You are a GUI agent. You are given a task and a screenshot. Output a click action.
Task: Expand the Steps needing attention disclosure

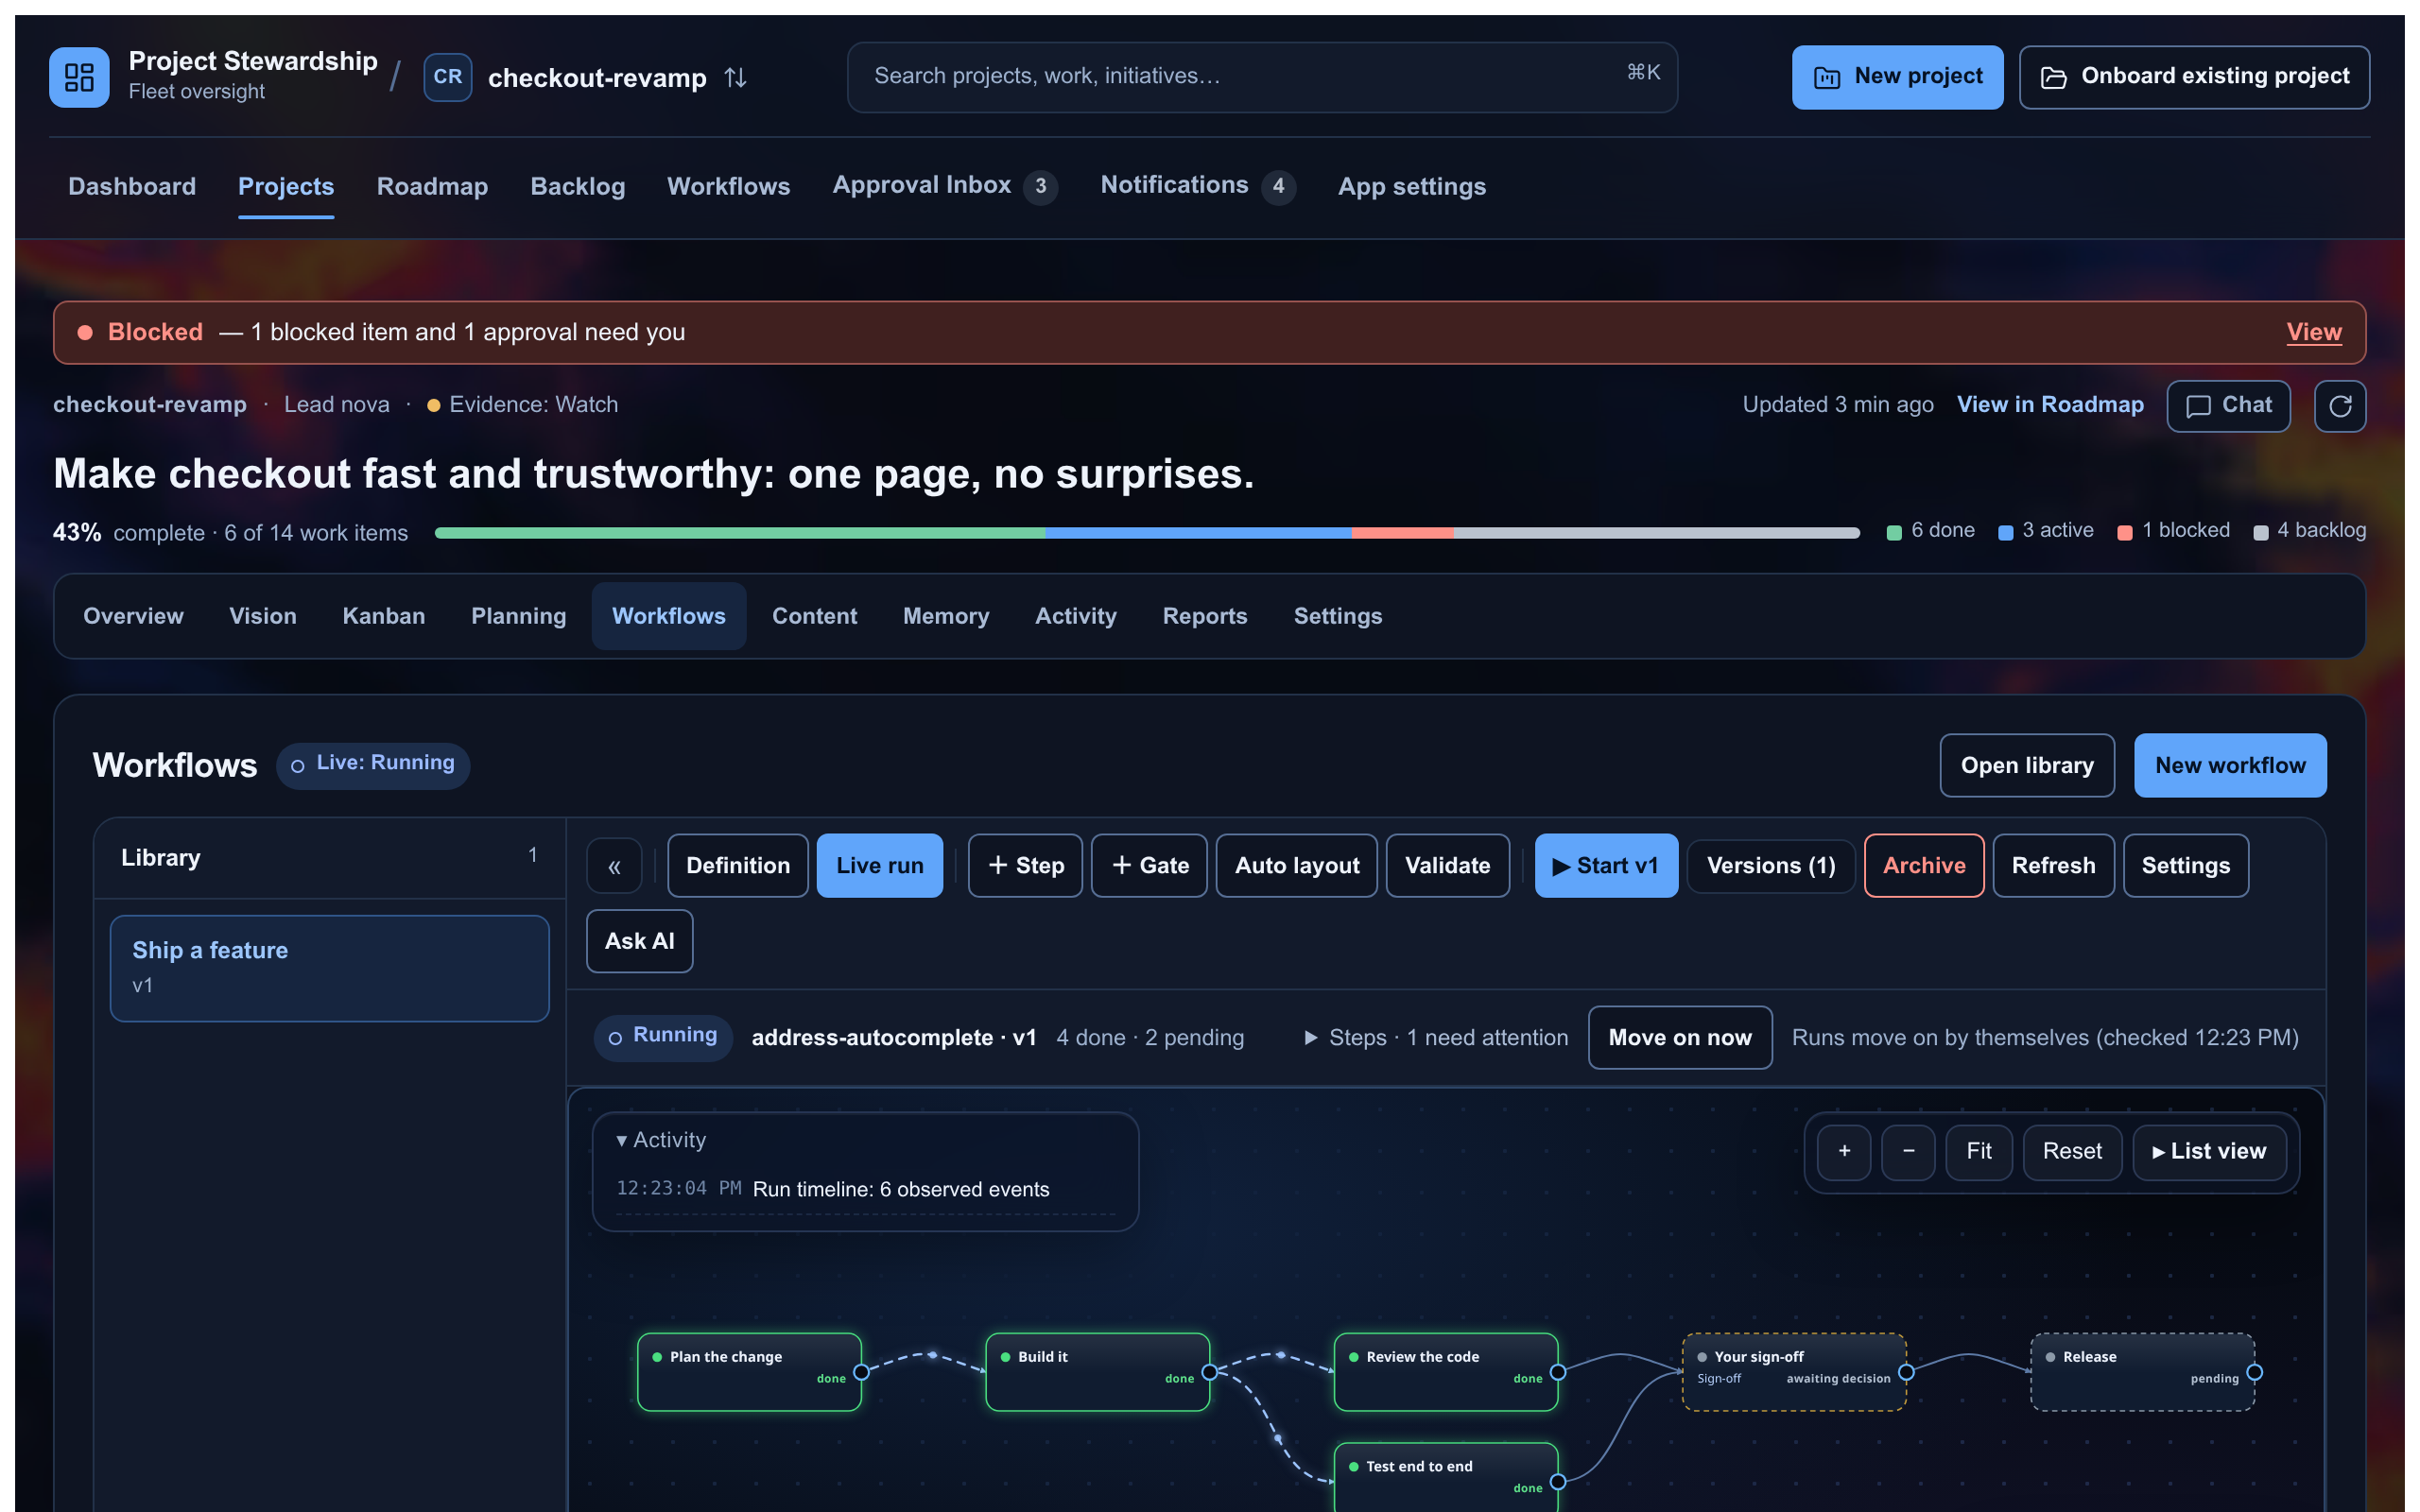(x=1435, y=1037)
